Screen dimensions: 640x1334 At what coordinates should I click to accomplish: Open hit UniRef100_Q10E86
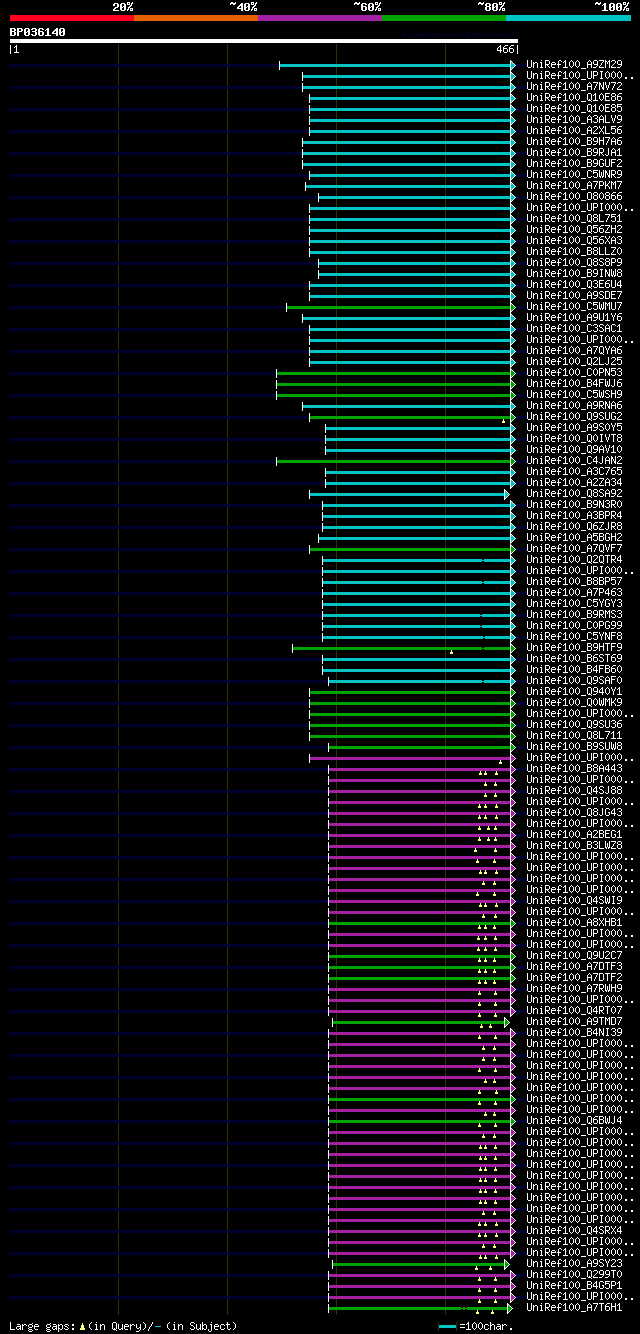pyautogui.click(x=574, y=98)
